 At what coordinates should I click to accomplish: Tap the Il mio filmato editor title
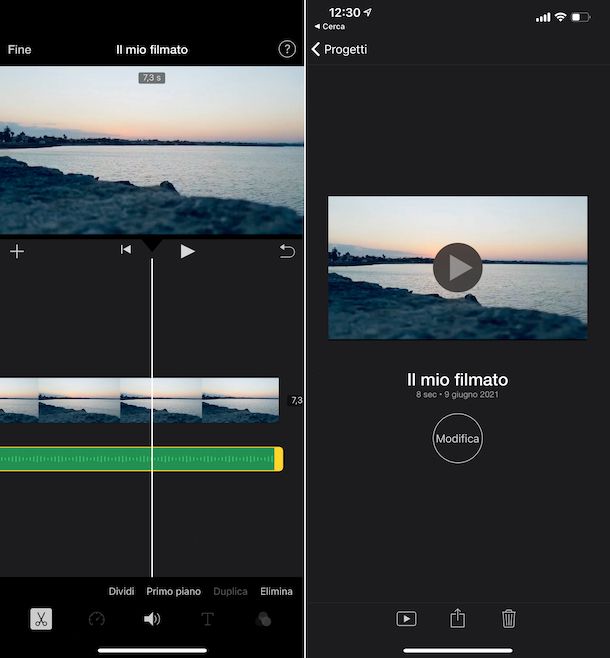pyautogui.click(x=152, y=50)
